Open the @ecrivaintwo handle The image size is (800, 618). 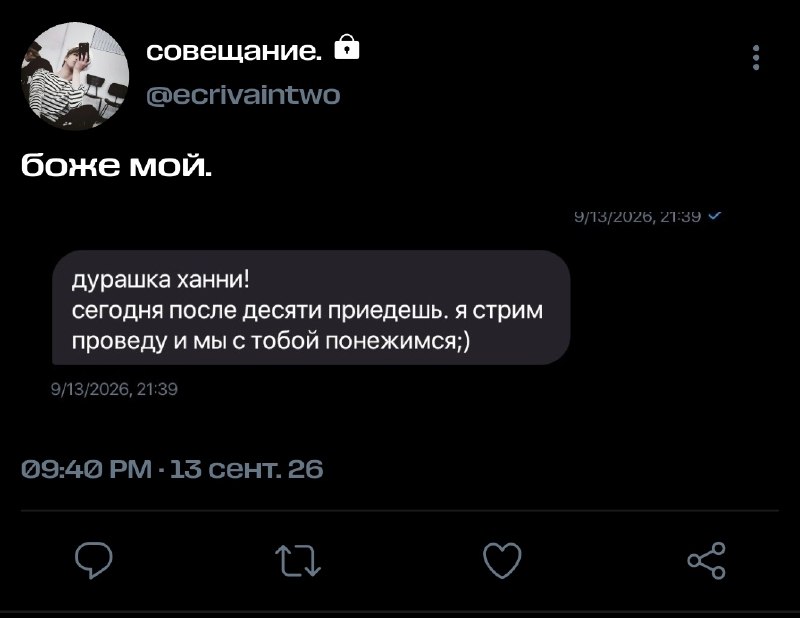[243, 95]
